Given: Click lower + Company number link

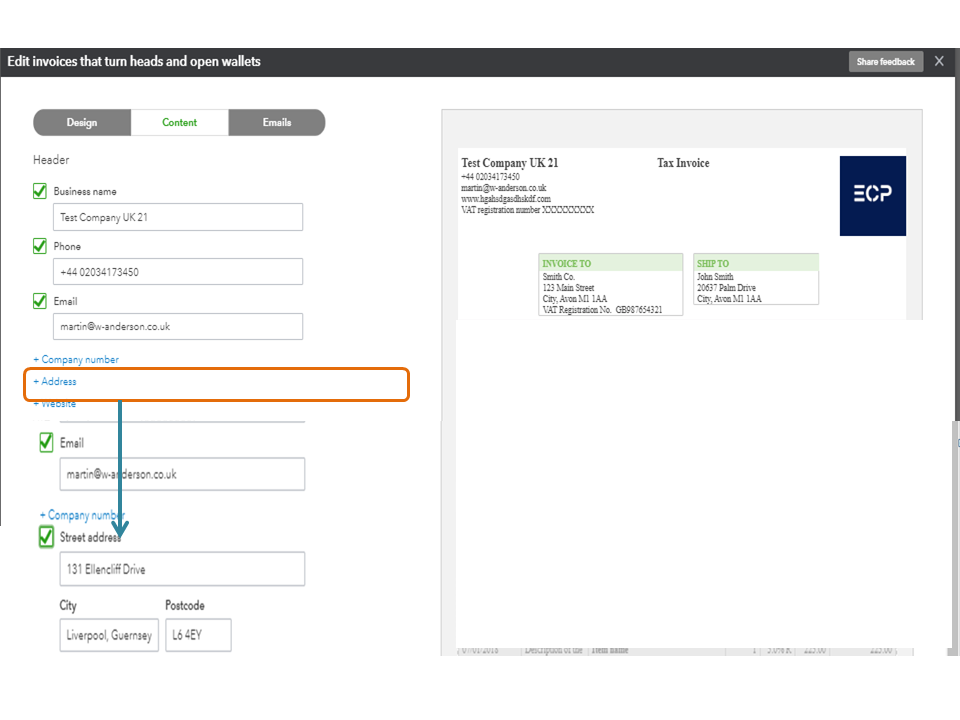Looking at the screenshot, I should (82, 515).
